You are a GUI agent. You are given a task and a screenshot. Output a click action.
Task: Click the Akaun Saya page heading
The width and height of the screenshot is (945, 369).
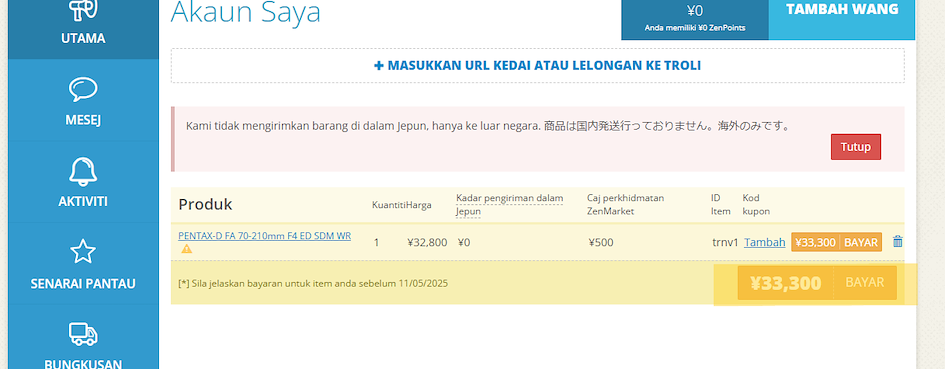click(x=246, y=12)
